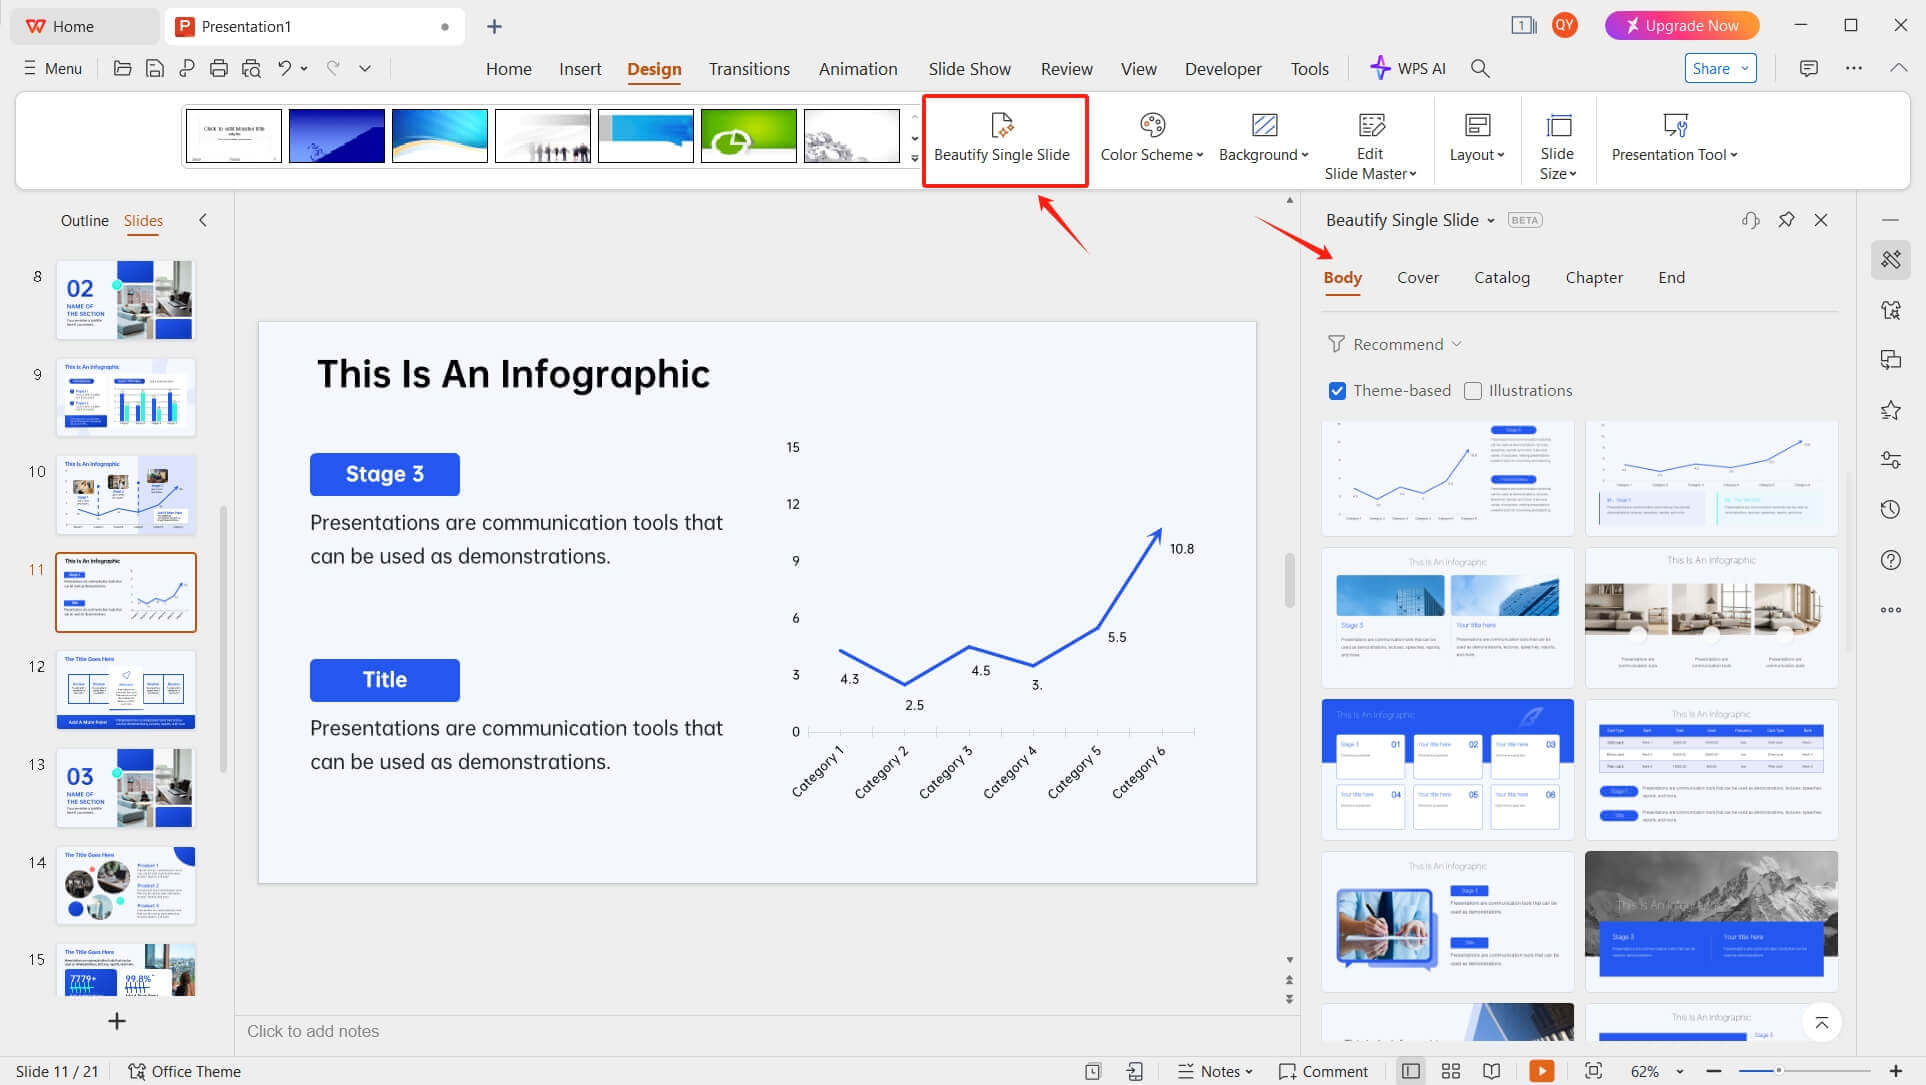The height and width of the screenshot is (1085, 1926).
Task: Uncheck the Theme-based checkbox
Action: [1337, 391]
